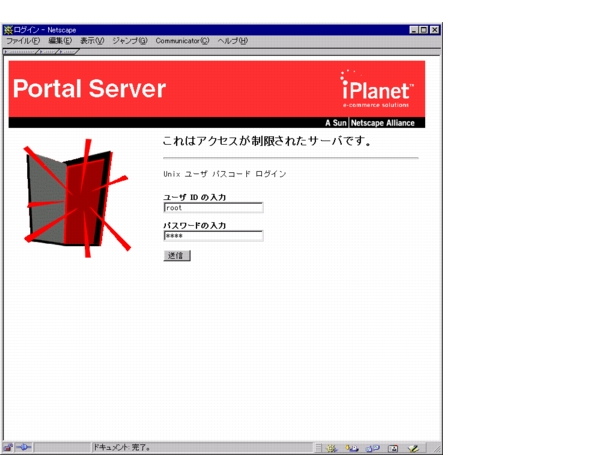
Task: Expand the first collapsed toolbar tab
Action: coord(21,51)
